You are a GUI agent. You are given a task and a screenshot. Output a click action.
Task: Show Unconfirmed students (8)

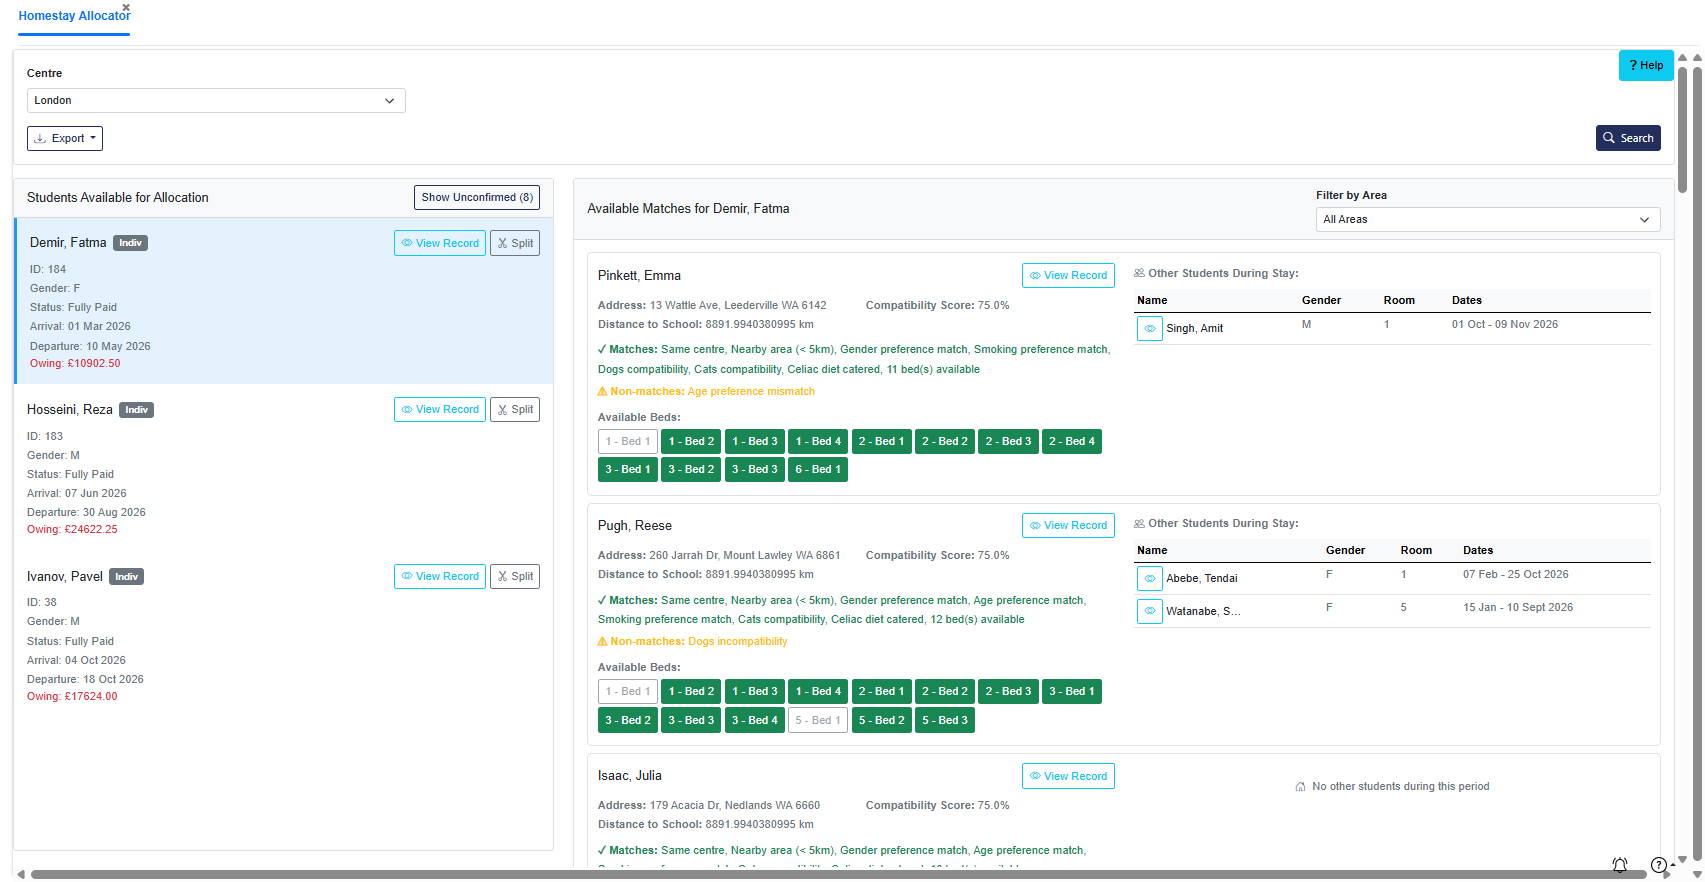[x=477, y=197]
